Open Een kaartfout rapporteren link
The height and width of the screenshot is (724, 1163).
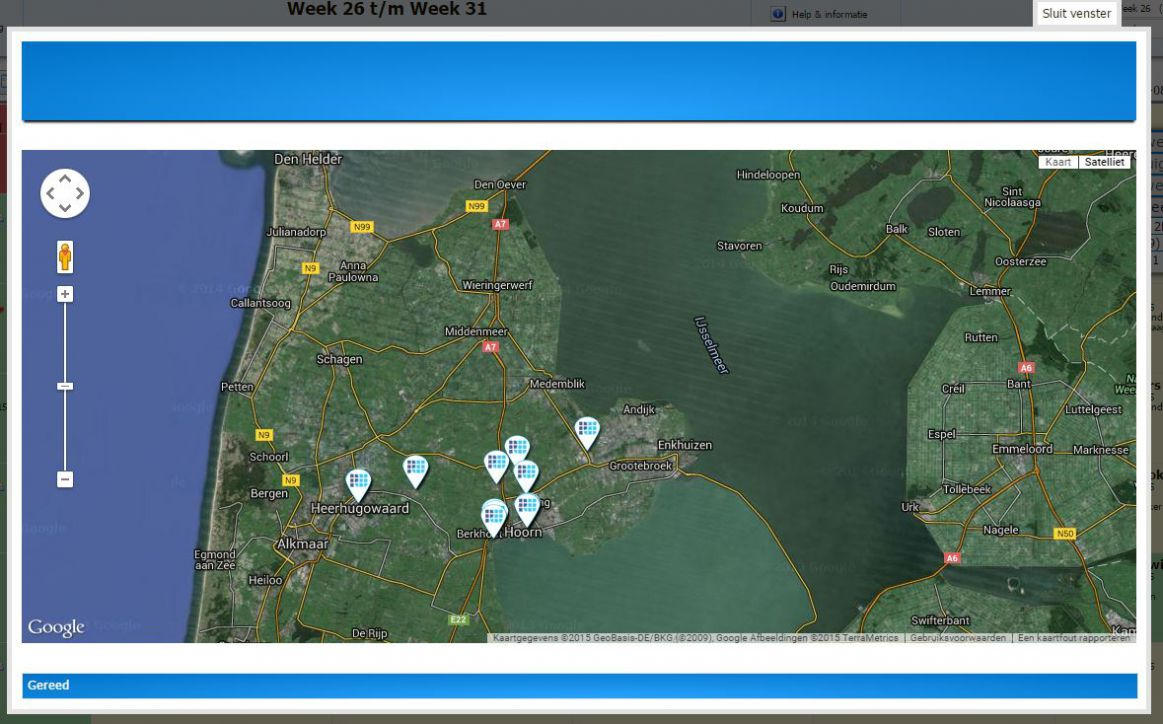click(x=1074, y=638)
